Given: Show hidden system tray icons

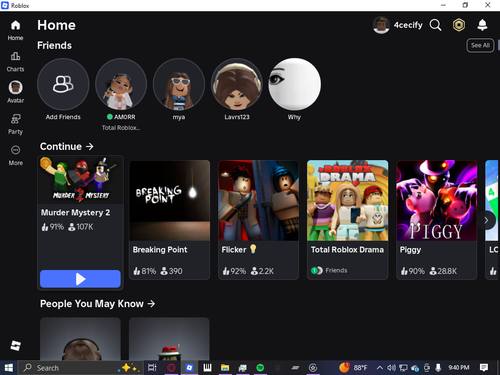Looking at the screenshot, I should (x=380, y=368).
